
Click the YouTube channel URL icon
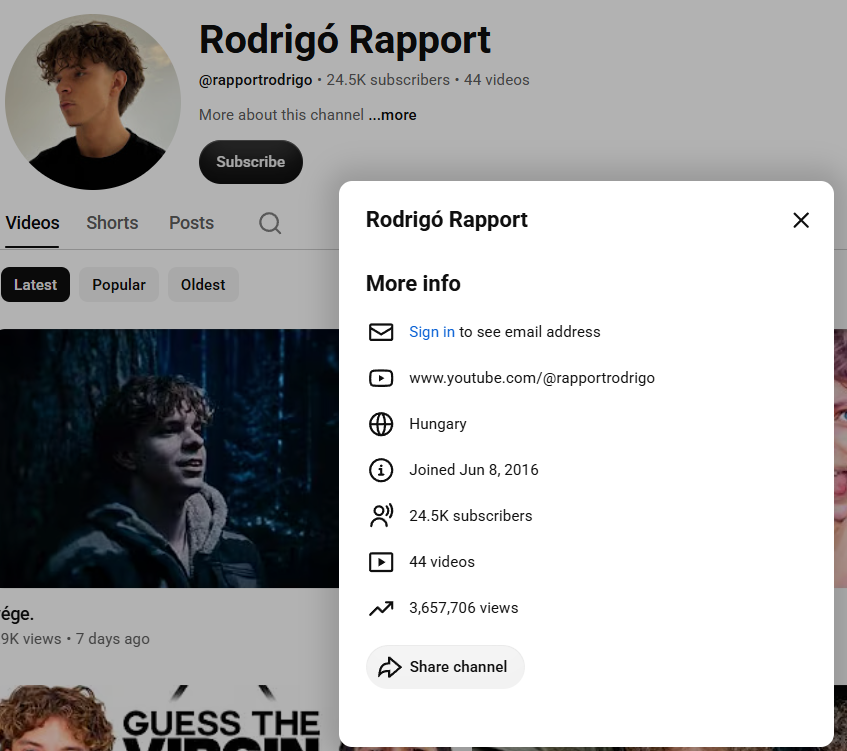(381, 378)
